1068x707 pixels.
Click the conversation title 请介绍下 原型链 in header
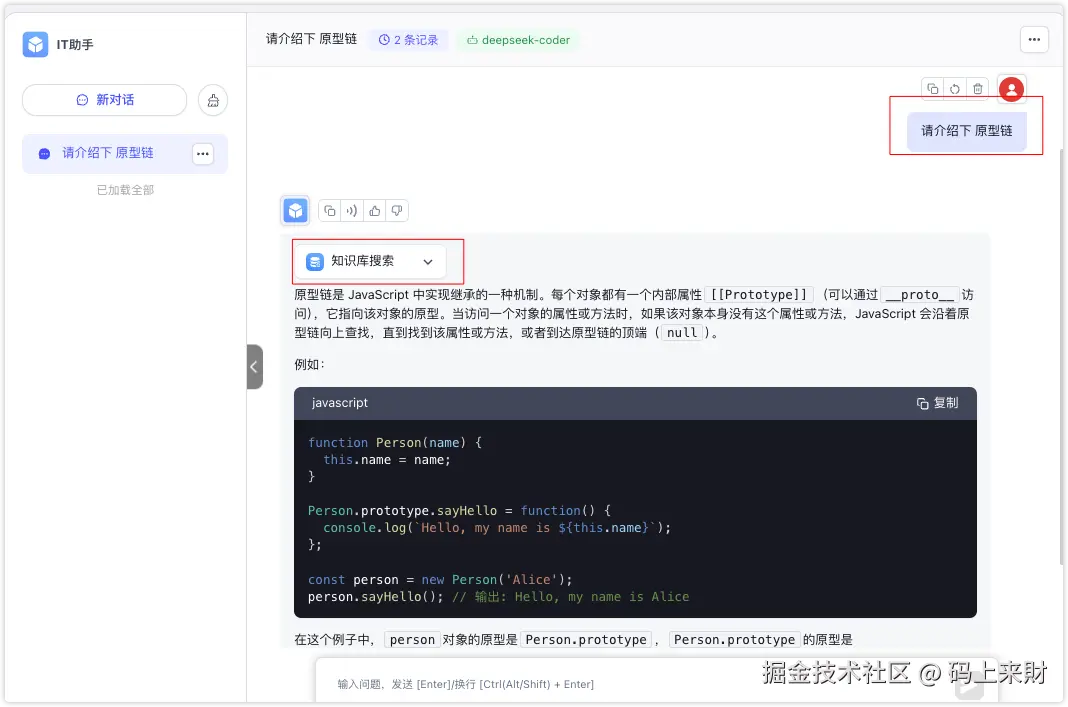[x=311, y=40]
